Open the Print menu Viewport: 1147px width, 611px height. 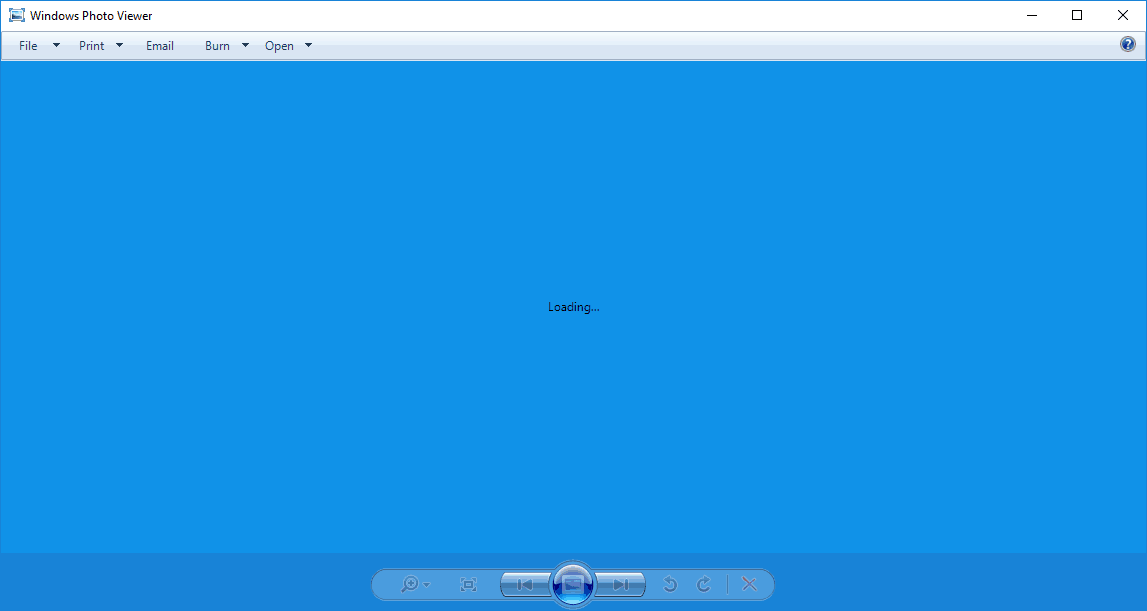click(x=91, y=45)
